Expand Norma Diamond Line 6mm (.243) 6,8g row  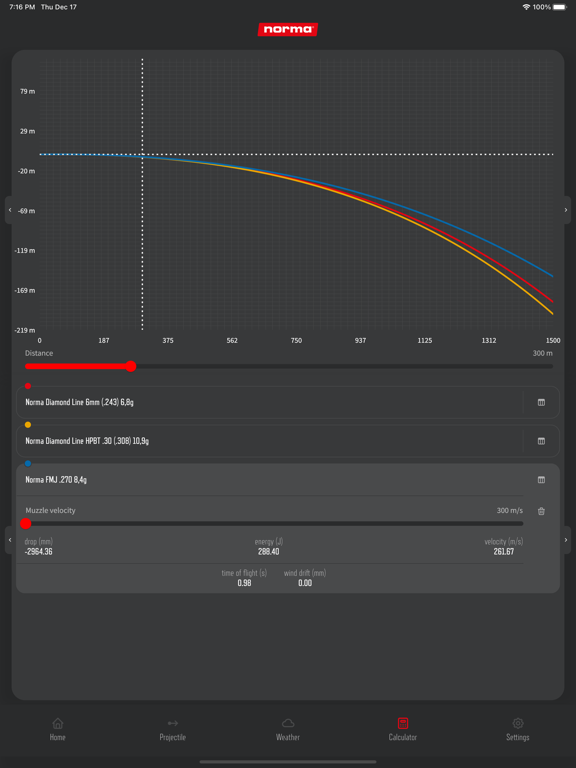click(x=288, y=402)
